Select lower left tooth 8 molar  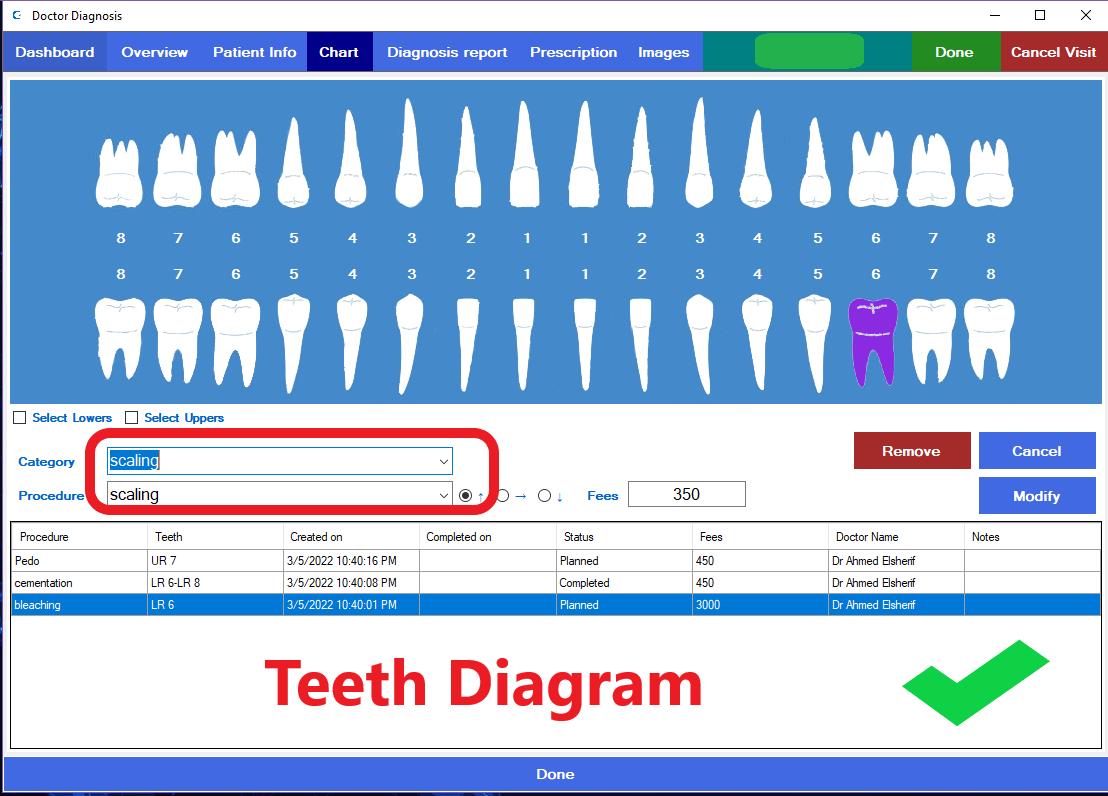click(x=989, y=339)
